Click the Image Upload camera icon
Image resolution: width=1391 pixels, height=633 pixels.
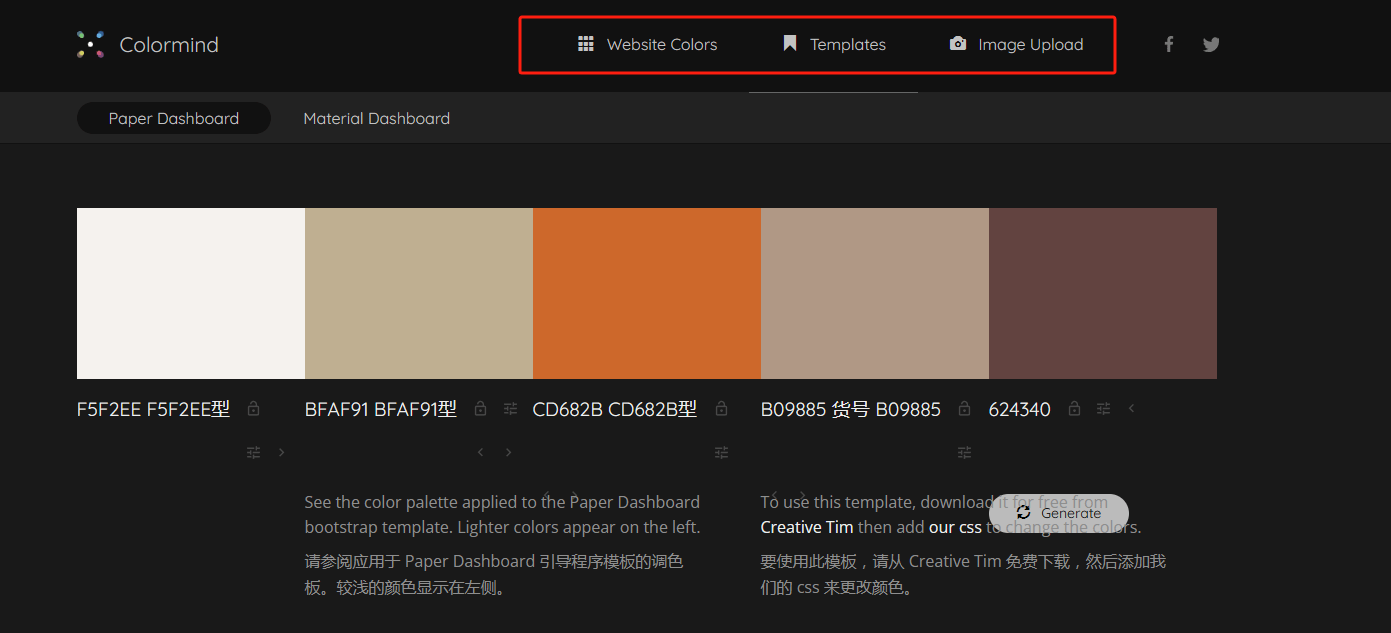[957, 44]
